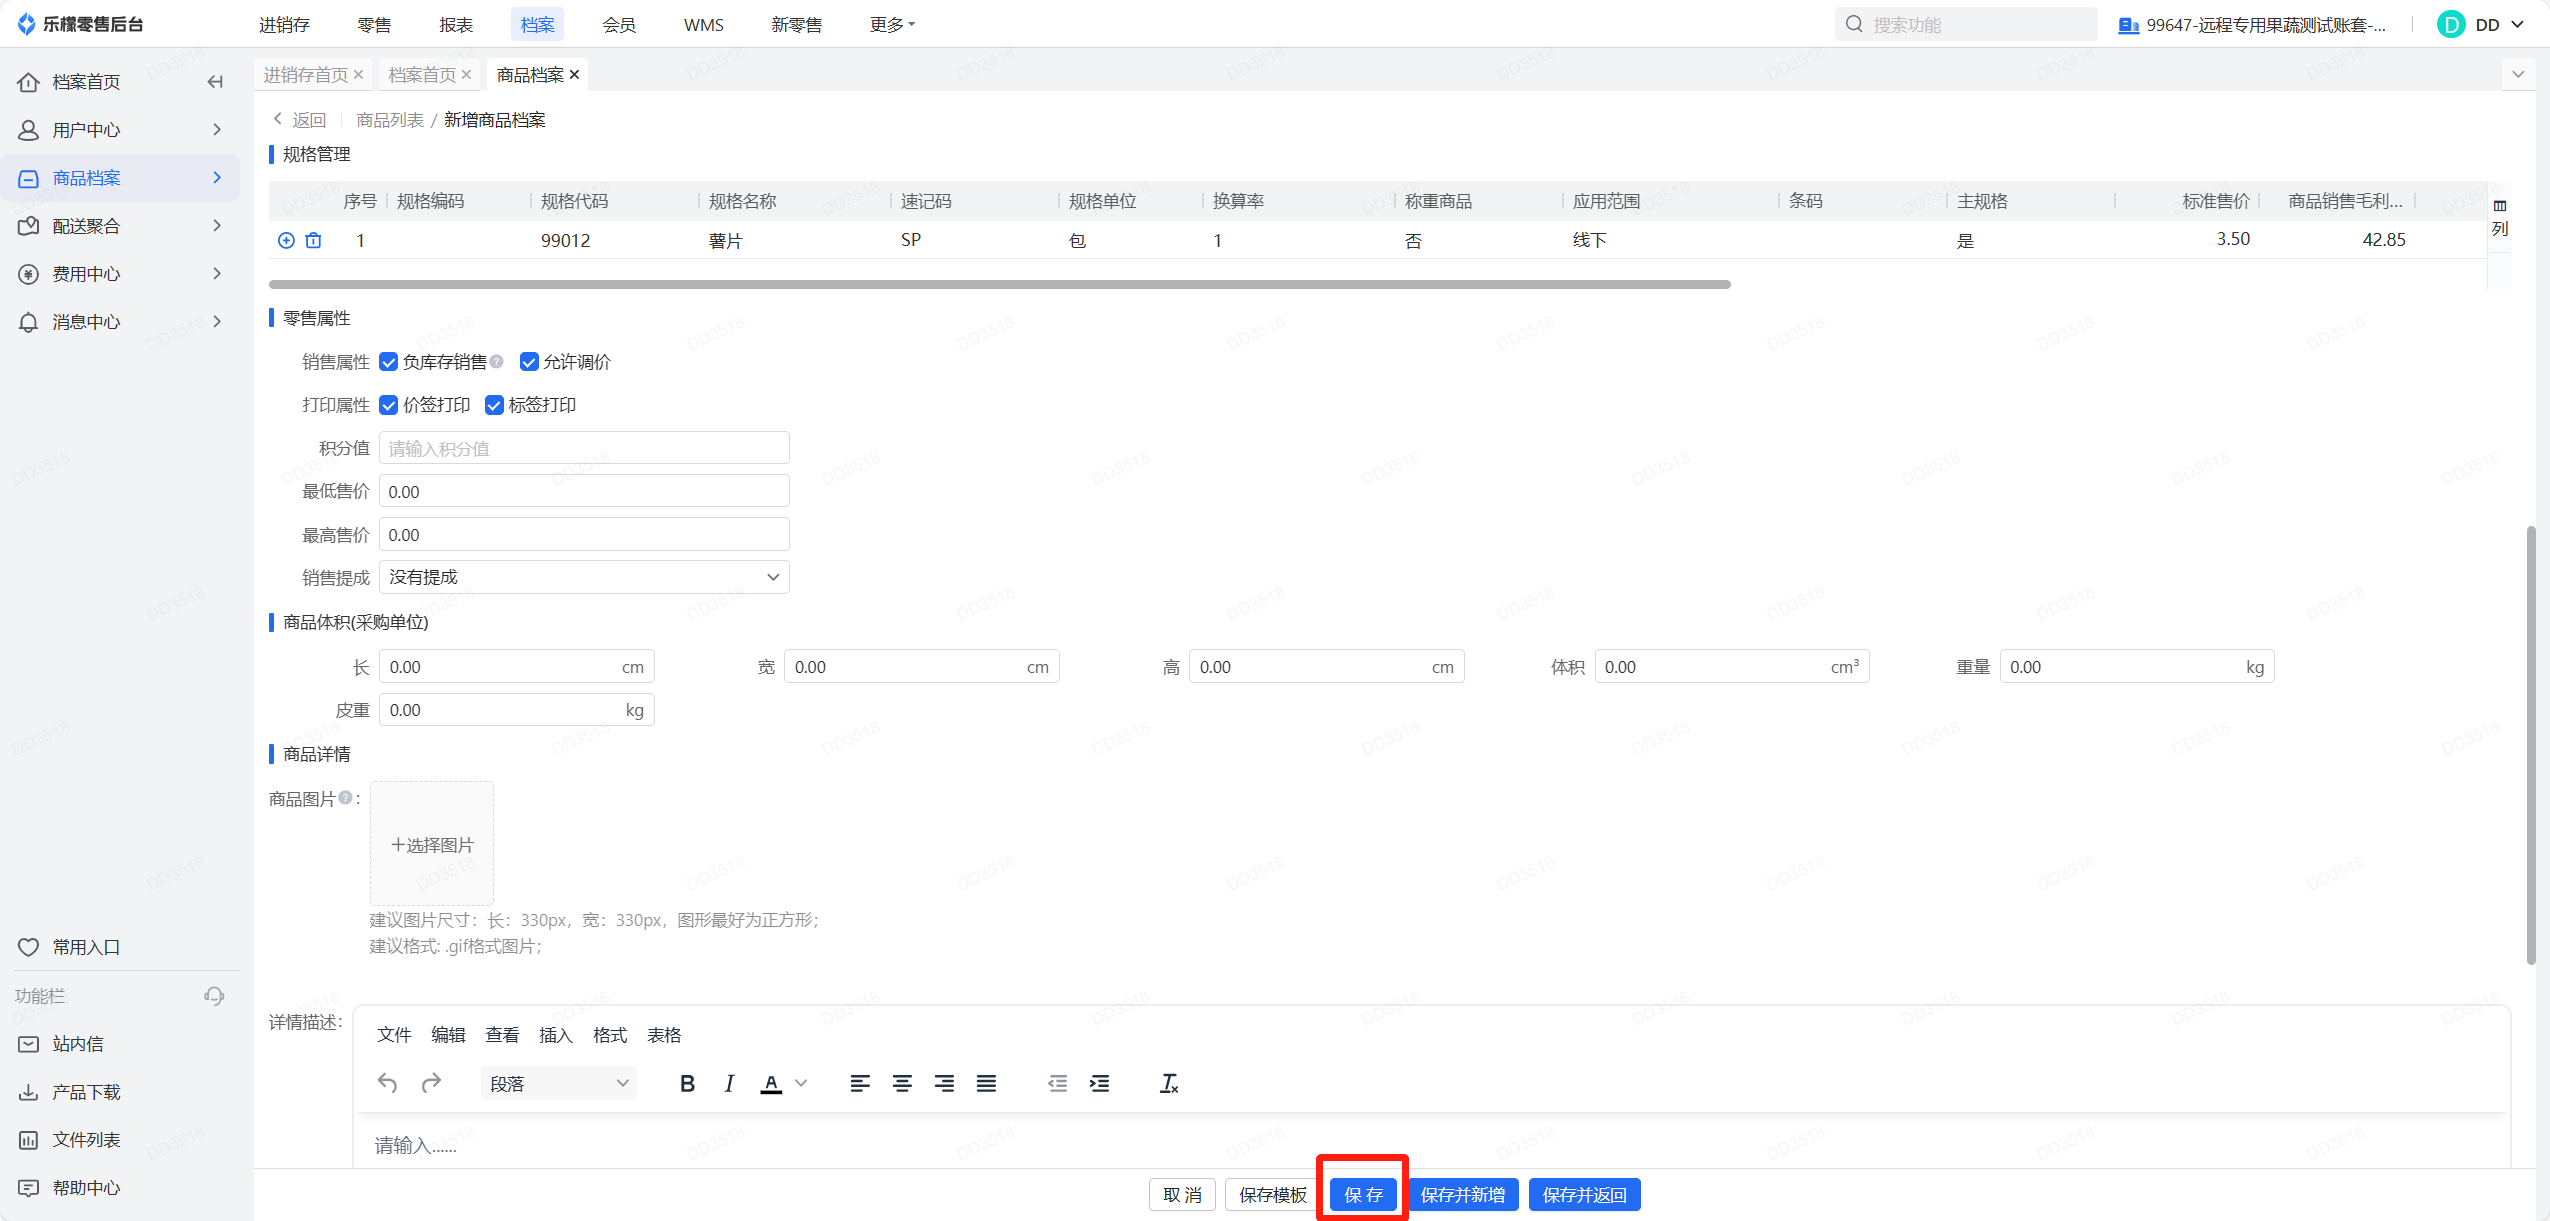Decrease indent in editor

click(x=1057, y=1084)
